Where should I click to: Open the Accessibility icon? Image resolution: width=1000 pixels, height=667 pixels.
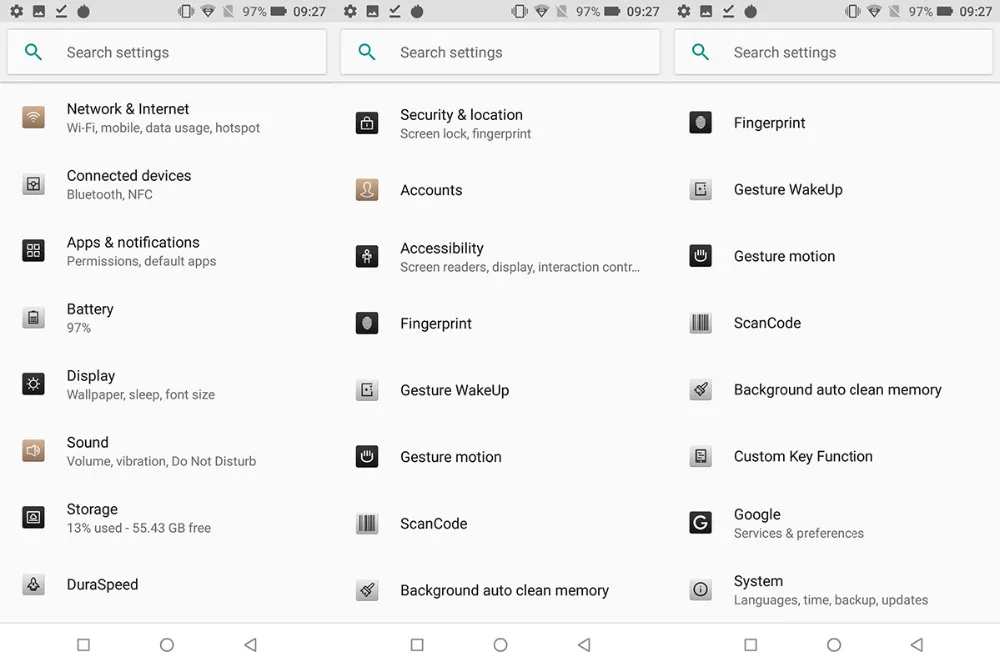367,256
